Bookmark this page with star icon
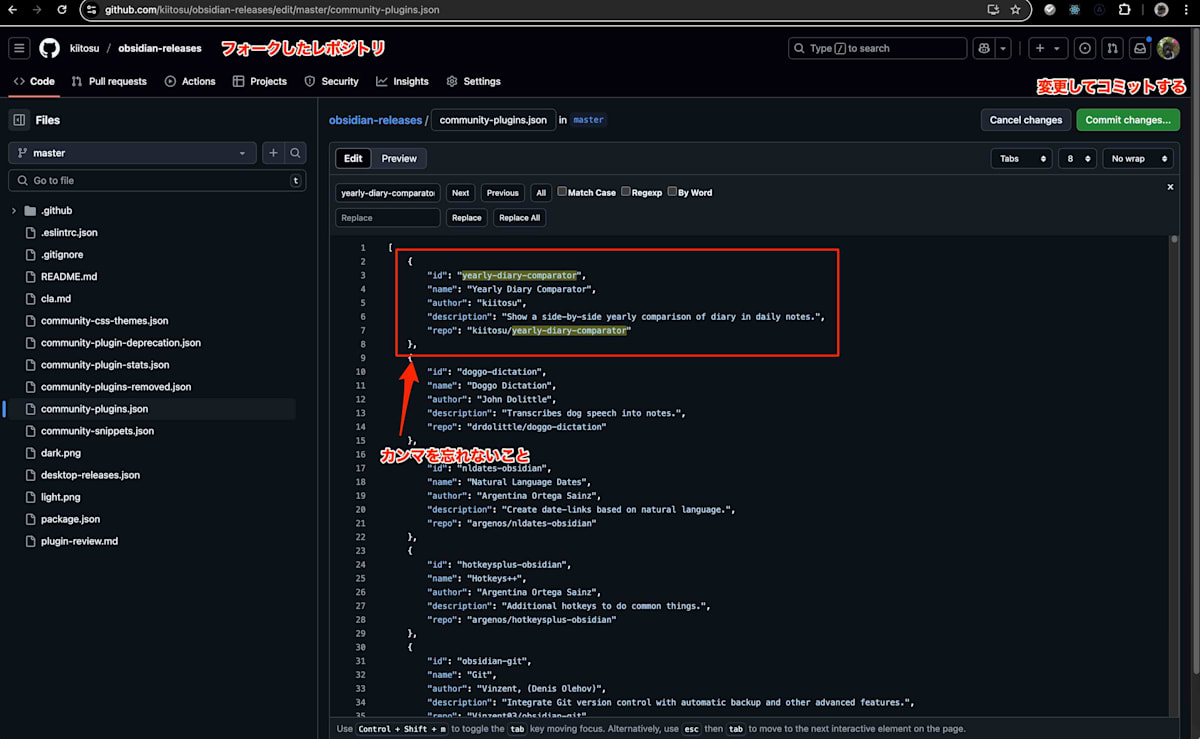 pos(1015,10)
